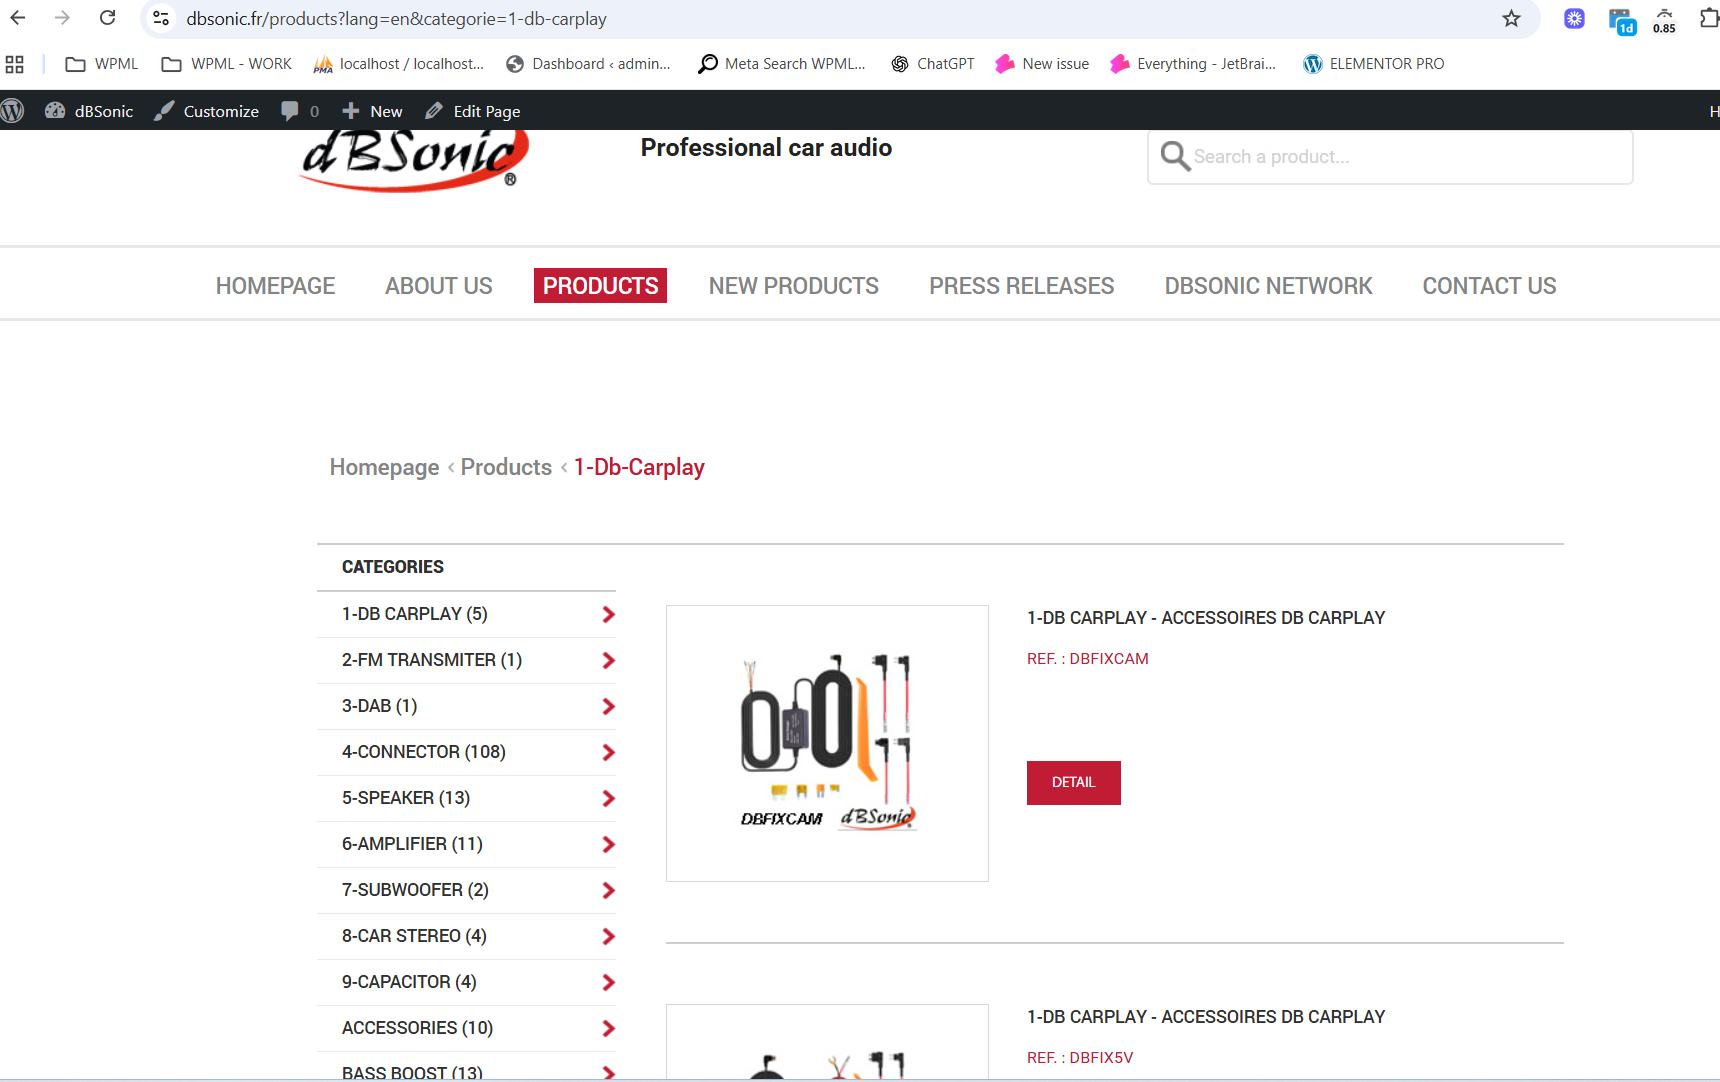The width and height of the screenshot is (1720, 1082).
Task: Open the Dashboard admin bookmark
Action: point(588,64)
